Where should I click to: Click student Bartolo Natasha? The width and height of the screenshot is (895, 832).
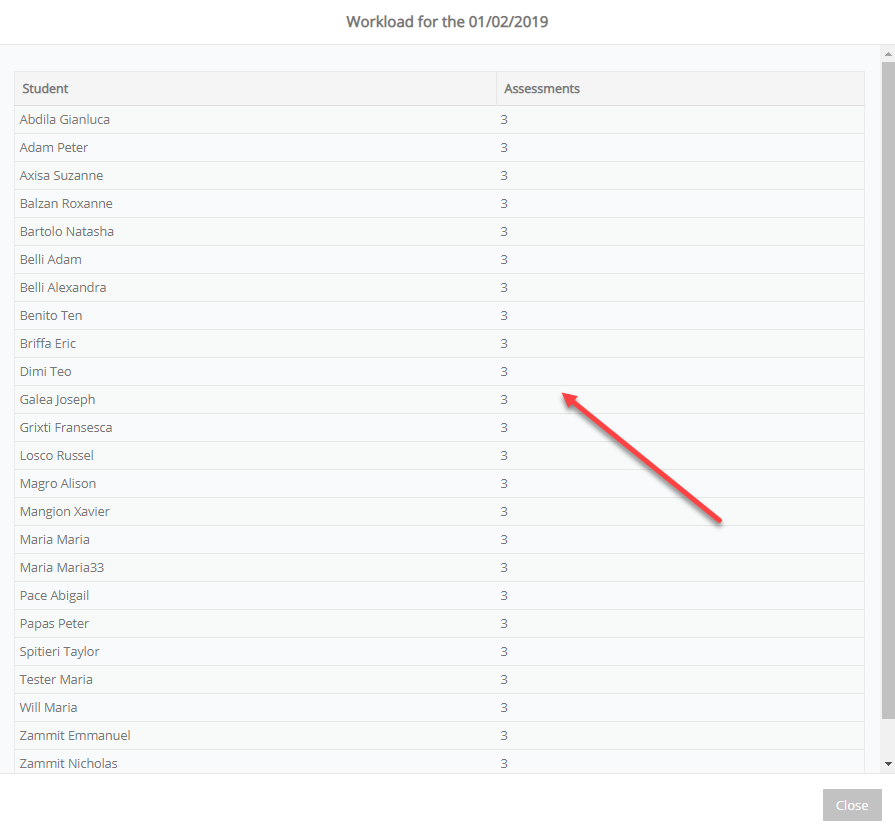(x=66, y=231)
